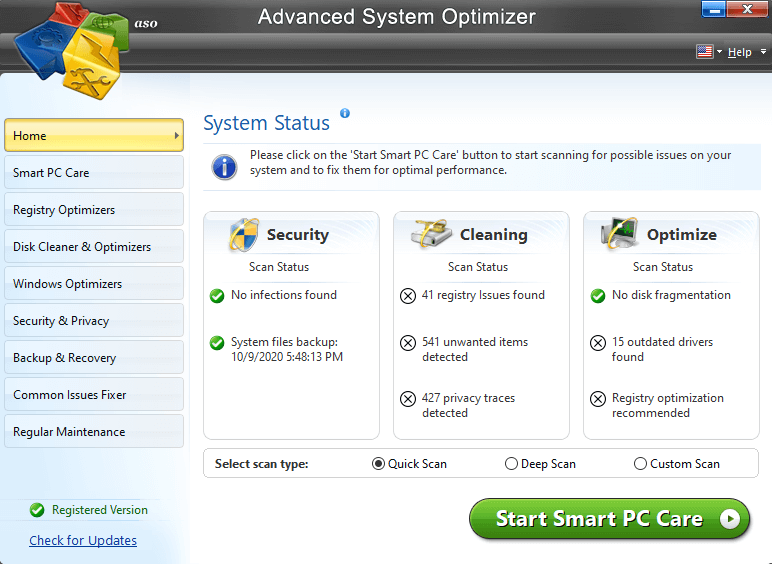
Task: Click green check next to System files backup
Action: (x=217, y=343)
